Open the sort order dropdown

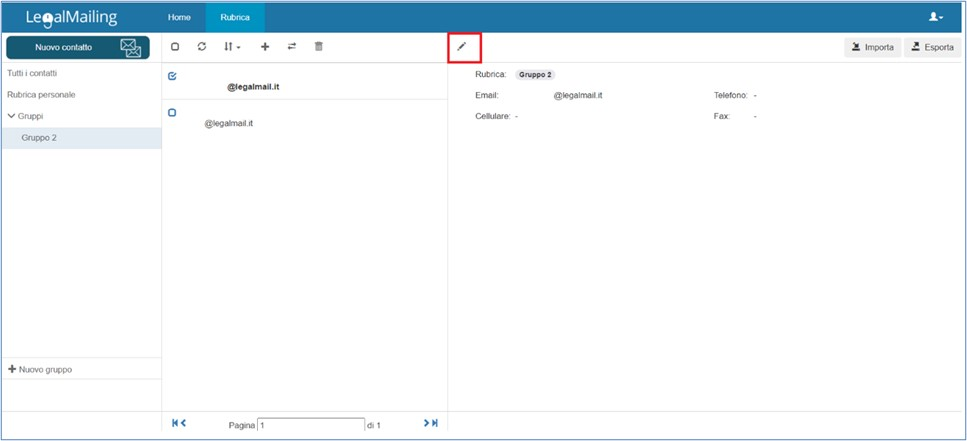click(231, 47)
